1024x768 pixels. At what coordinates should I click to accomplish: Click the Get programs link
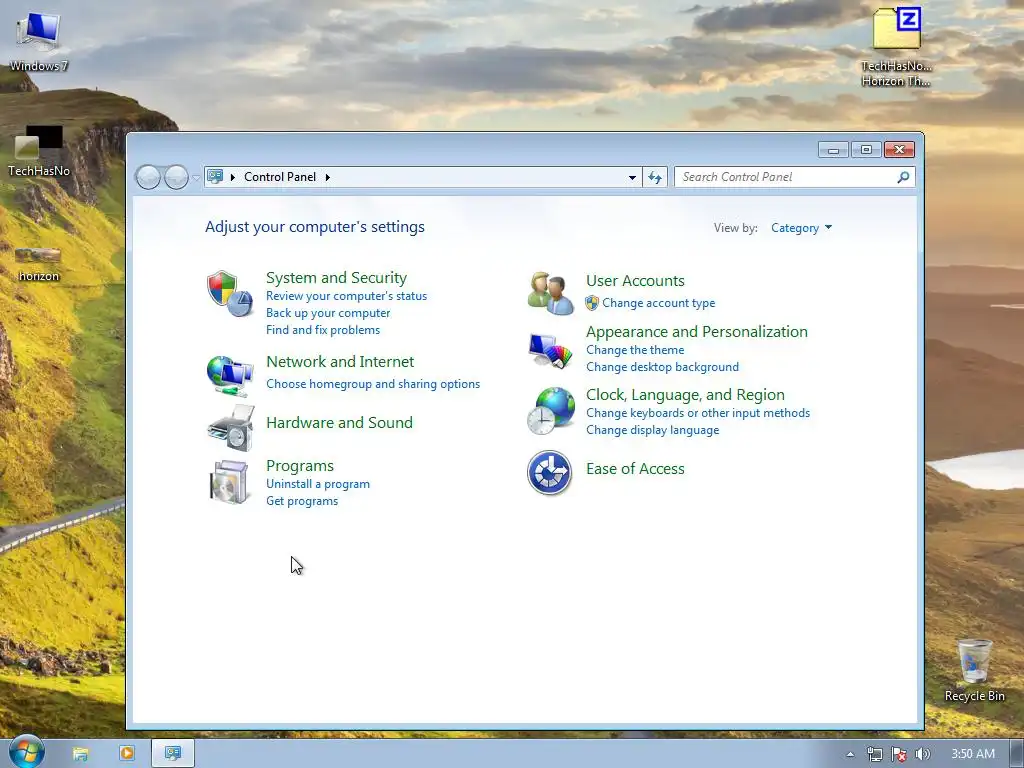302,501
